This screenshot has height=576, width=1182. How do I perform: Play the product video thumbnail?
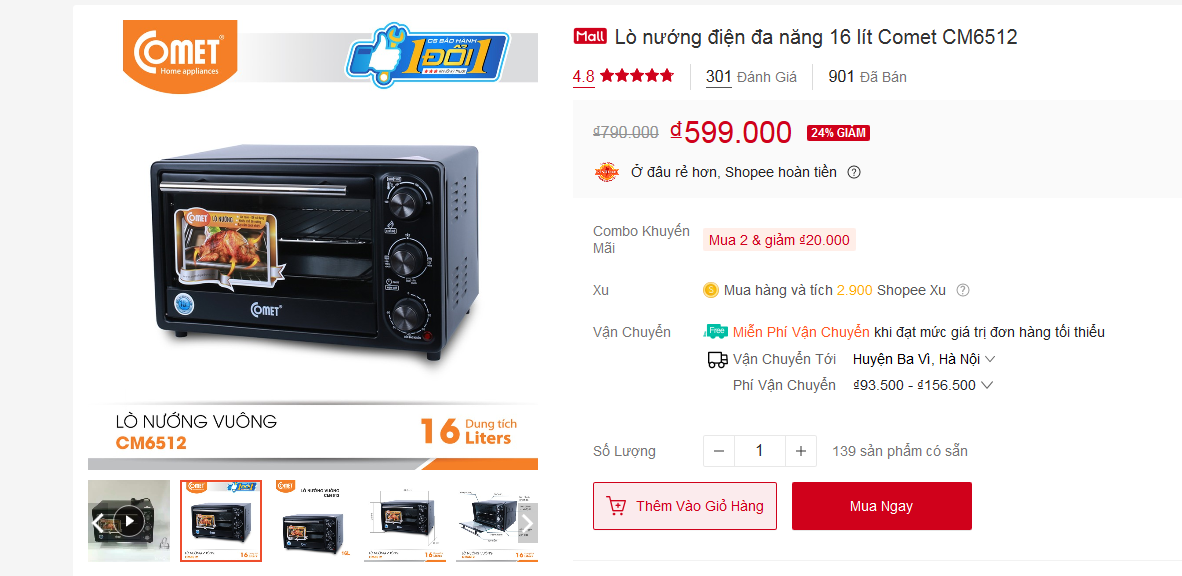pos(129,521)
